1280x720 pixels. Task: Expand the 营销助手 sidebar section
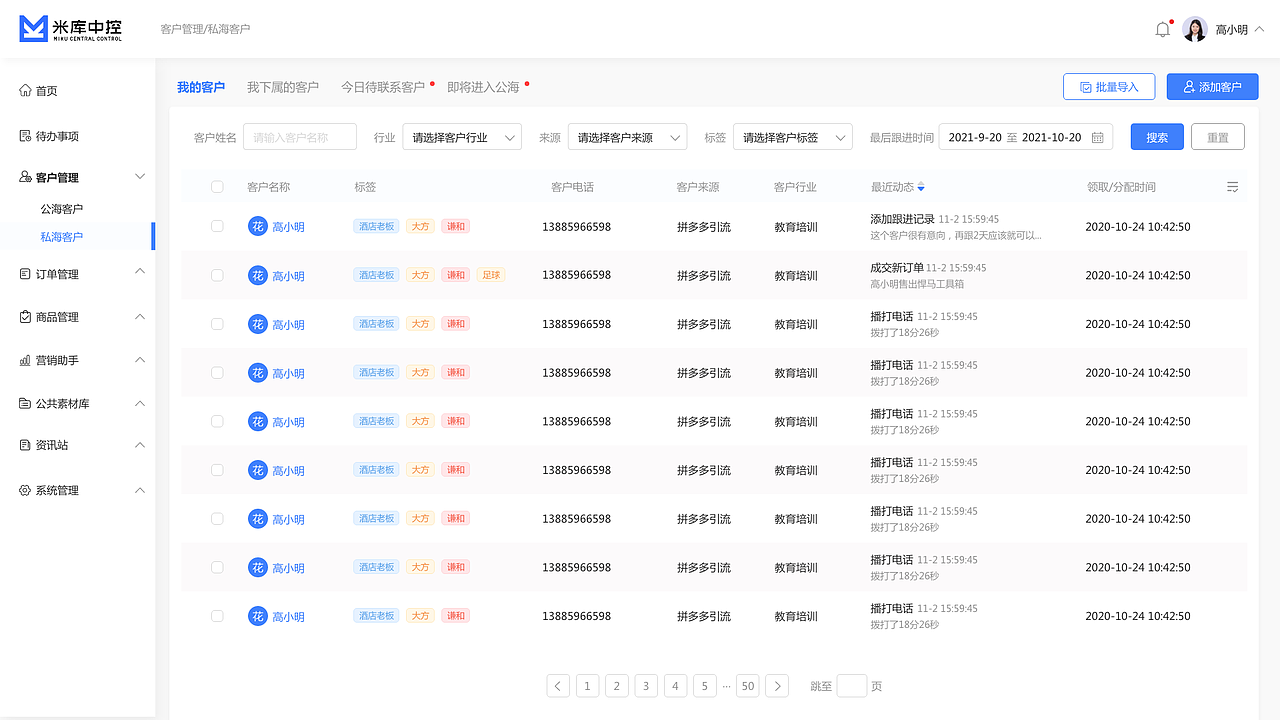tap(140, 360)
